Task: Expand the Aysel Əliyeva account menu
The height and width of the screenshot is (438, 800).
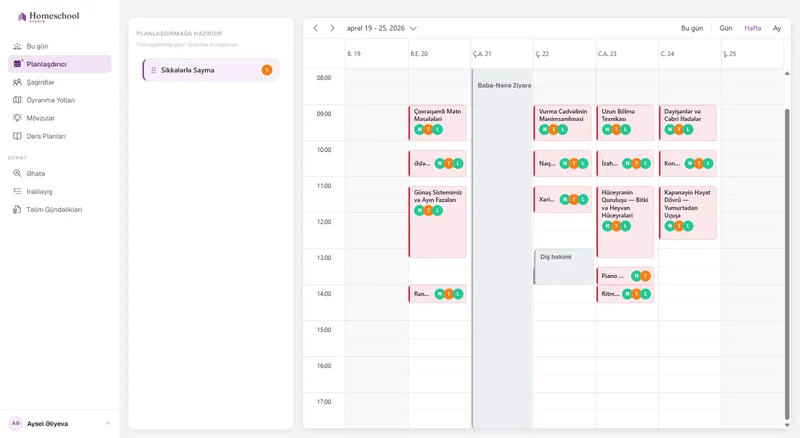Action: pos(108,424)
